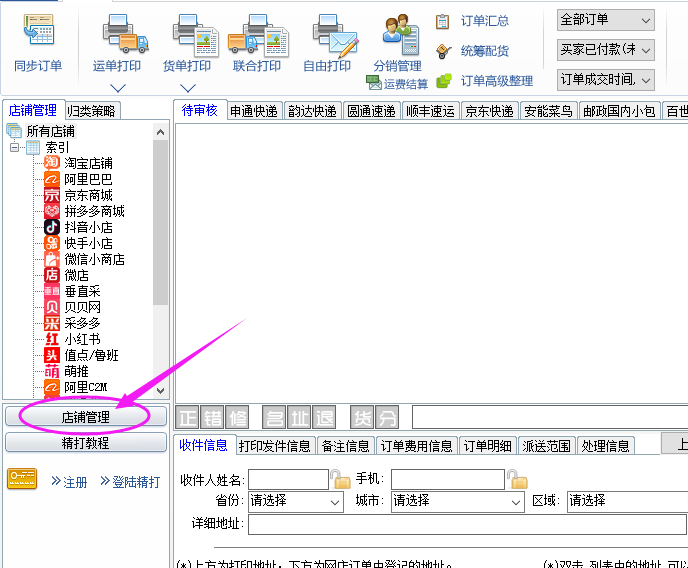The image size is (688, 568).
Task: Switch to the 顺丰速运 tab
Action: (430, 111)
